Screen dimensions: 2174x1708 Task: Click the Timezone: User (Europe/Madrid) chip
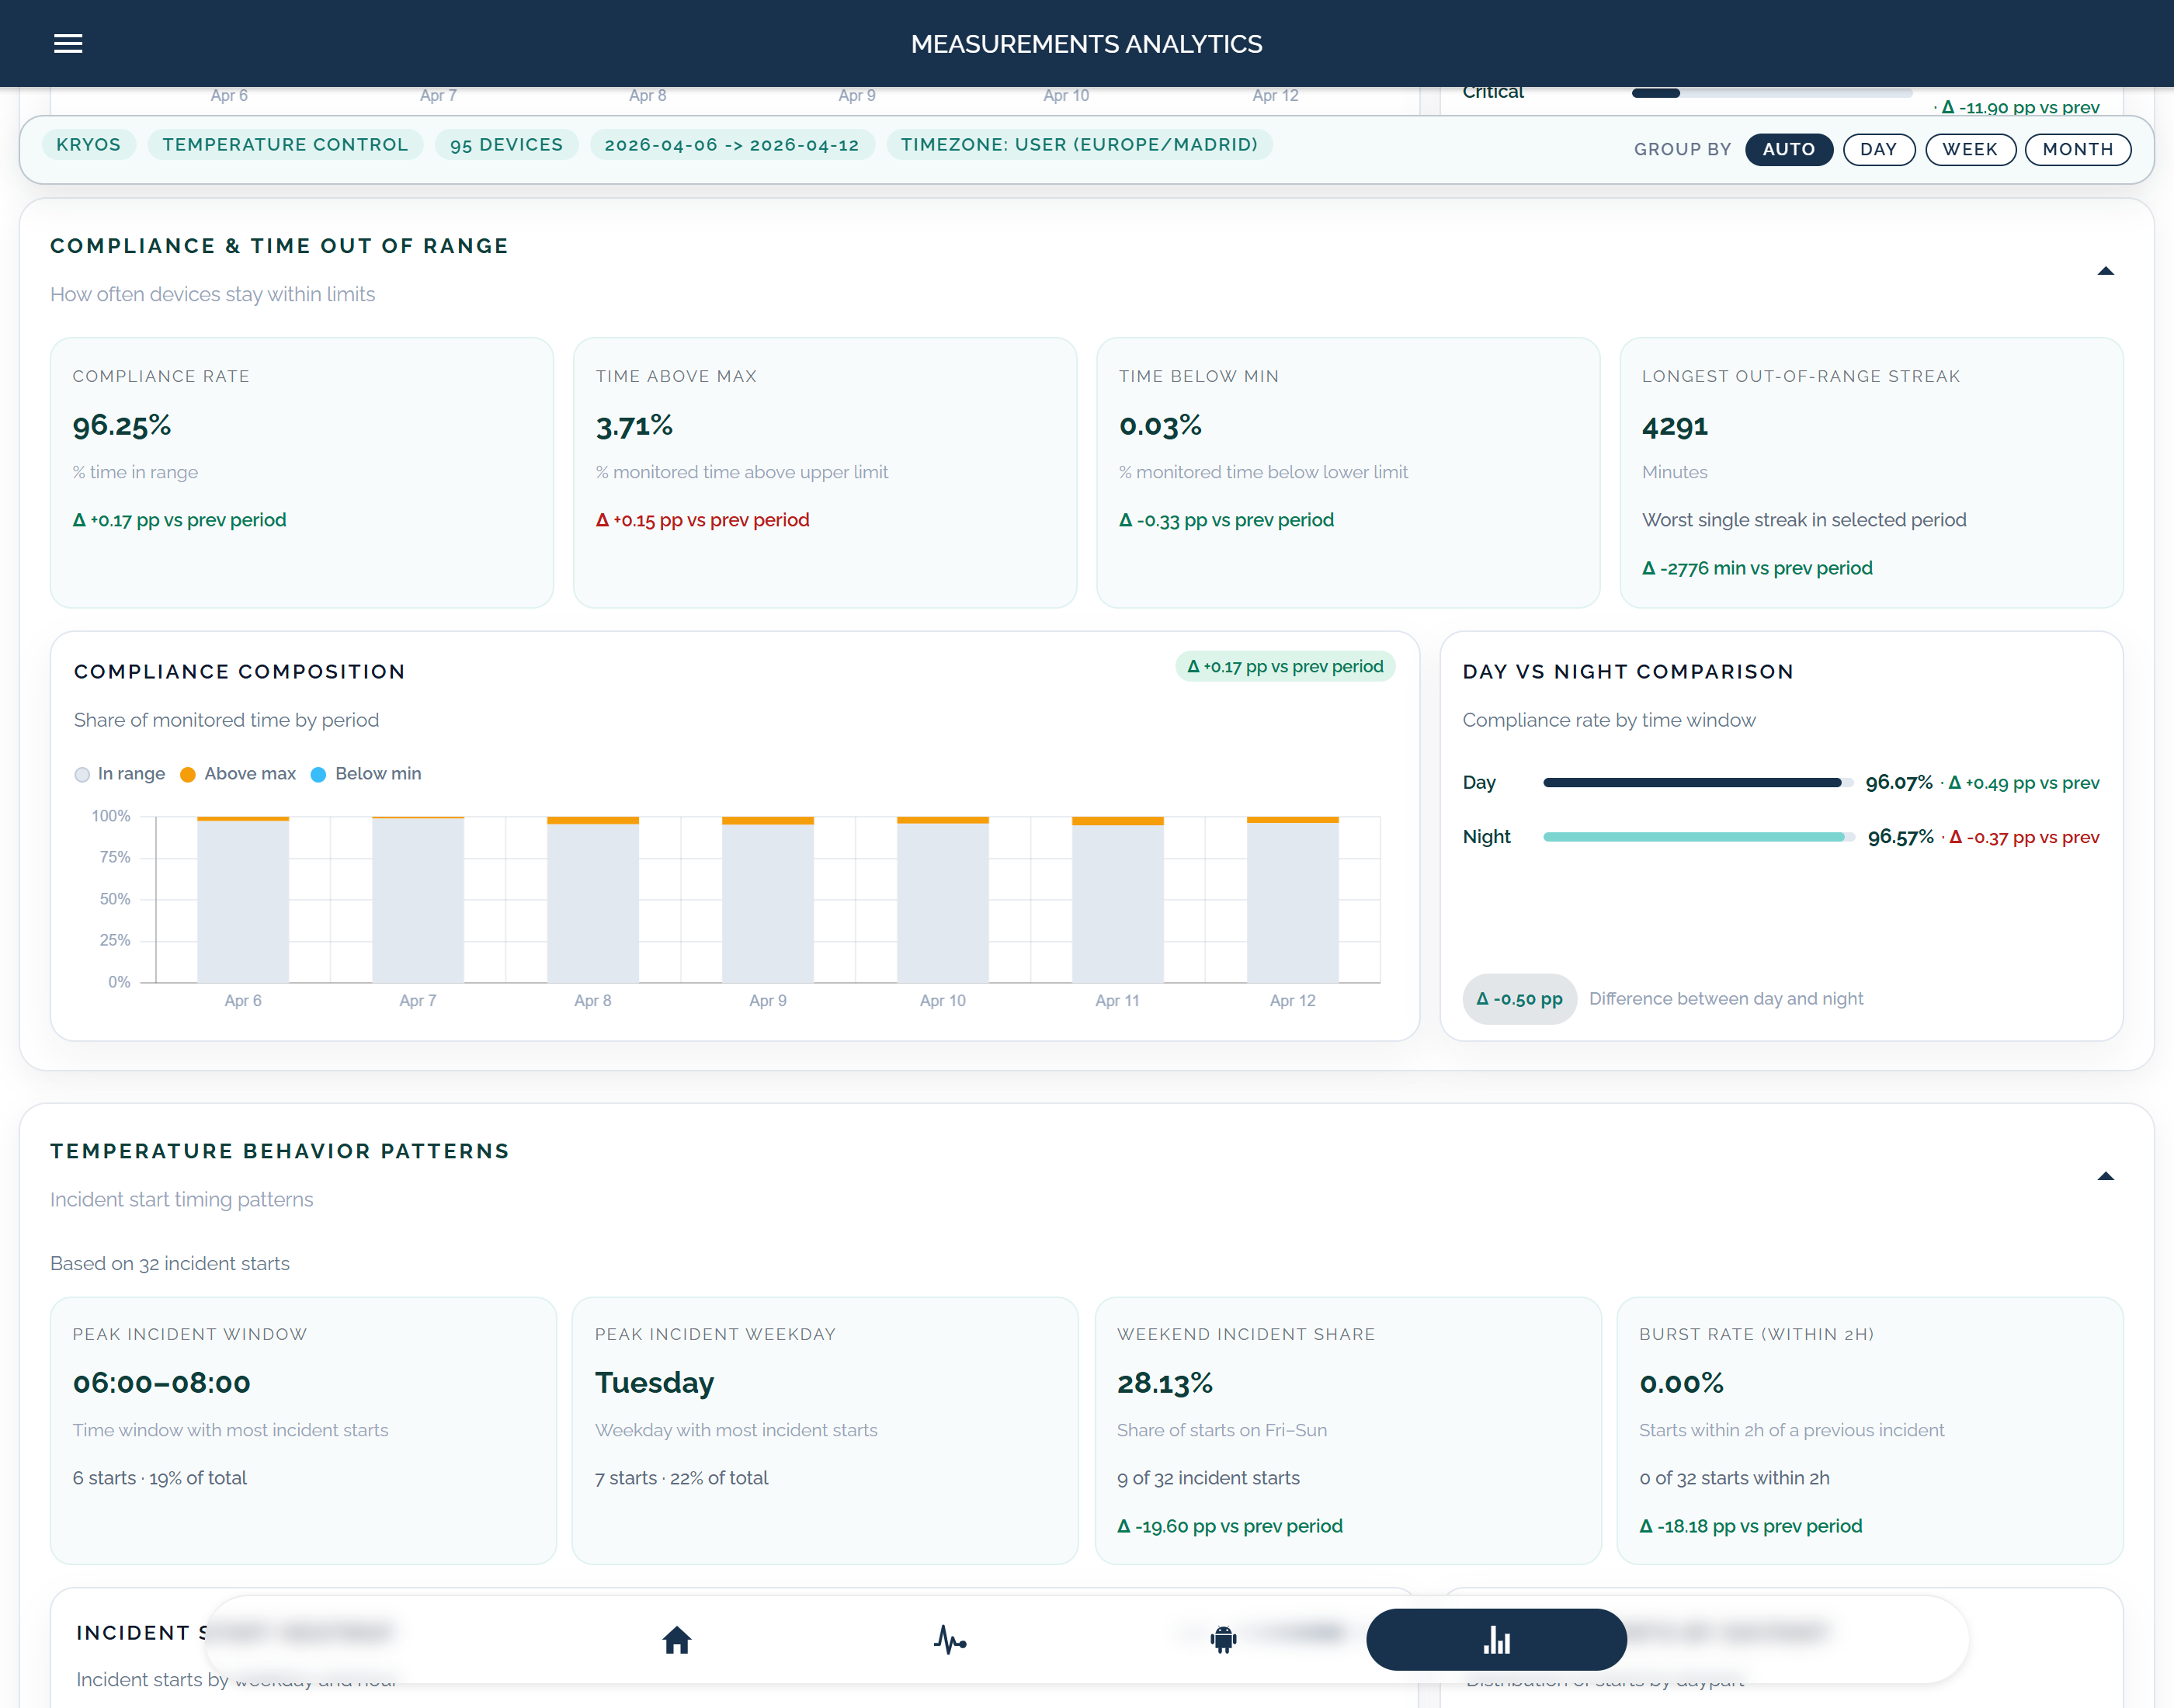tap(1080, 145)
